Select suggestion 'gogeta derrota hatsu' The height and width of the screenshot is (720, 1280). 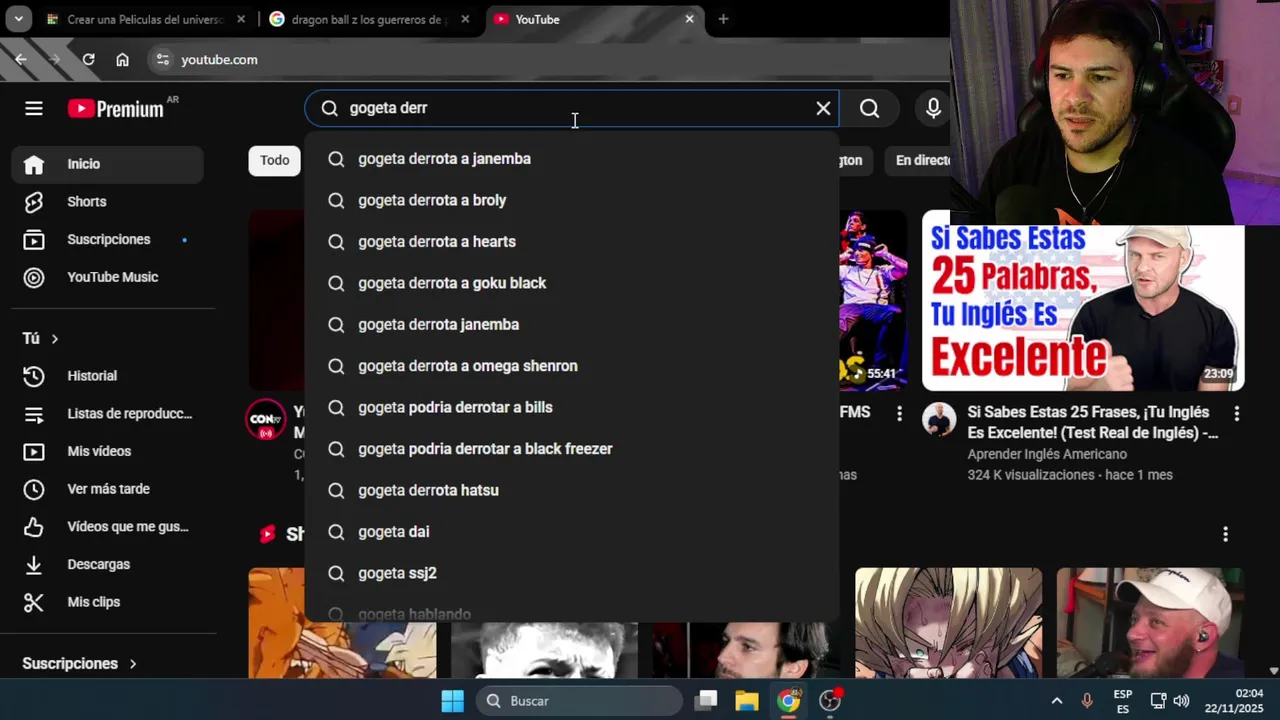click(x=572, y=491)
